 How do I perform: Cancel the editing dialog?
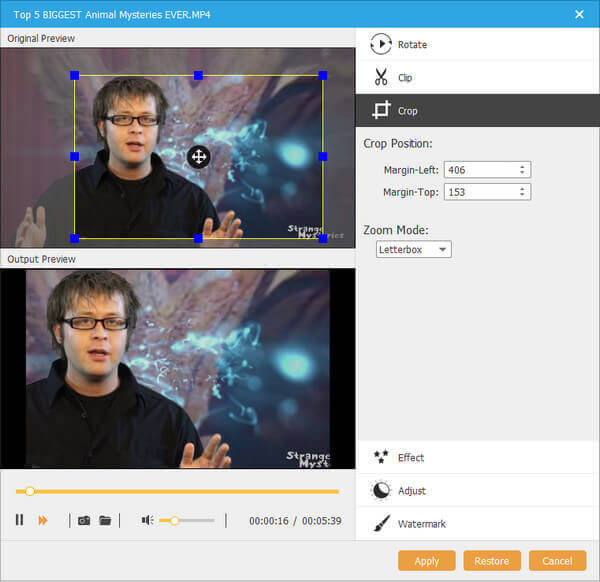coord(557,561)
